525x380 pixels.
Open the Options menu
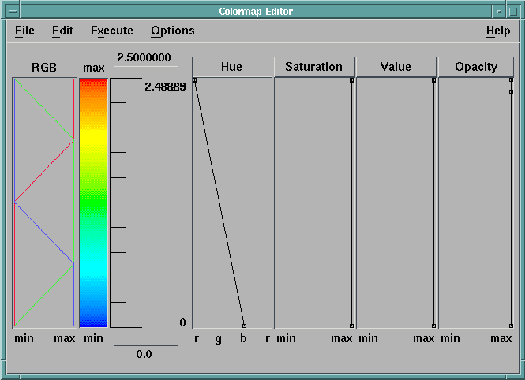pyautogui.click(x=172, y=31)
